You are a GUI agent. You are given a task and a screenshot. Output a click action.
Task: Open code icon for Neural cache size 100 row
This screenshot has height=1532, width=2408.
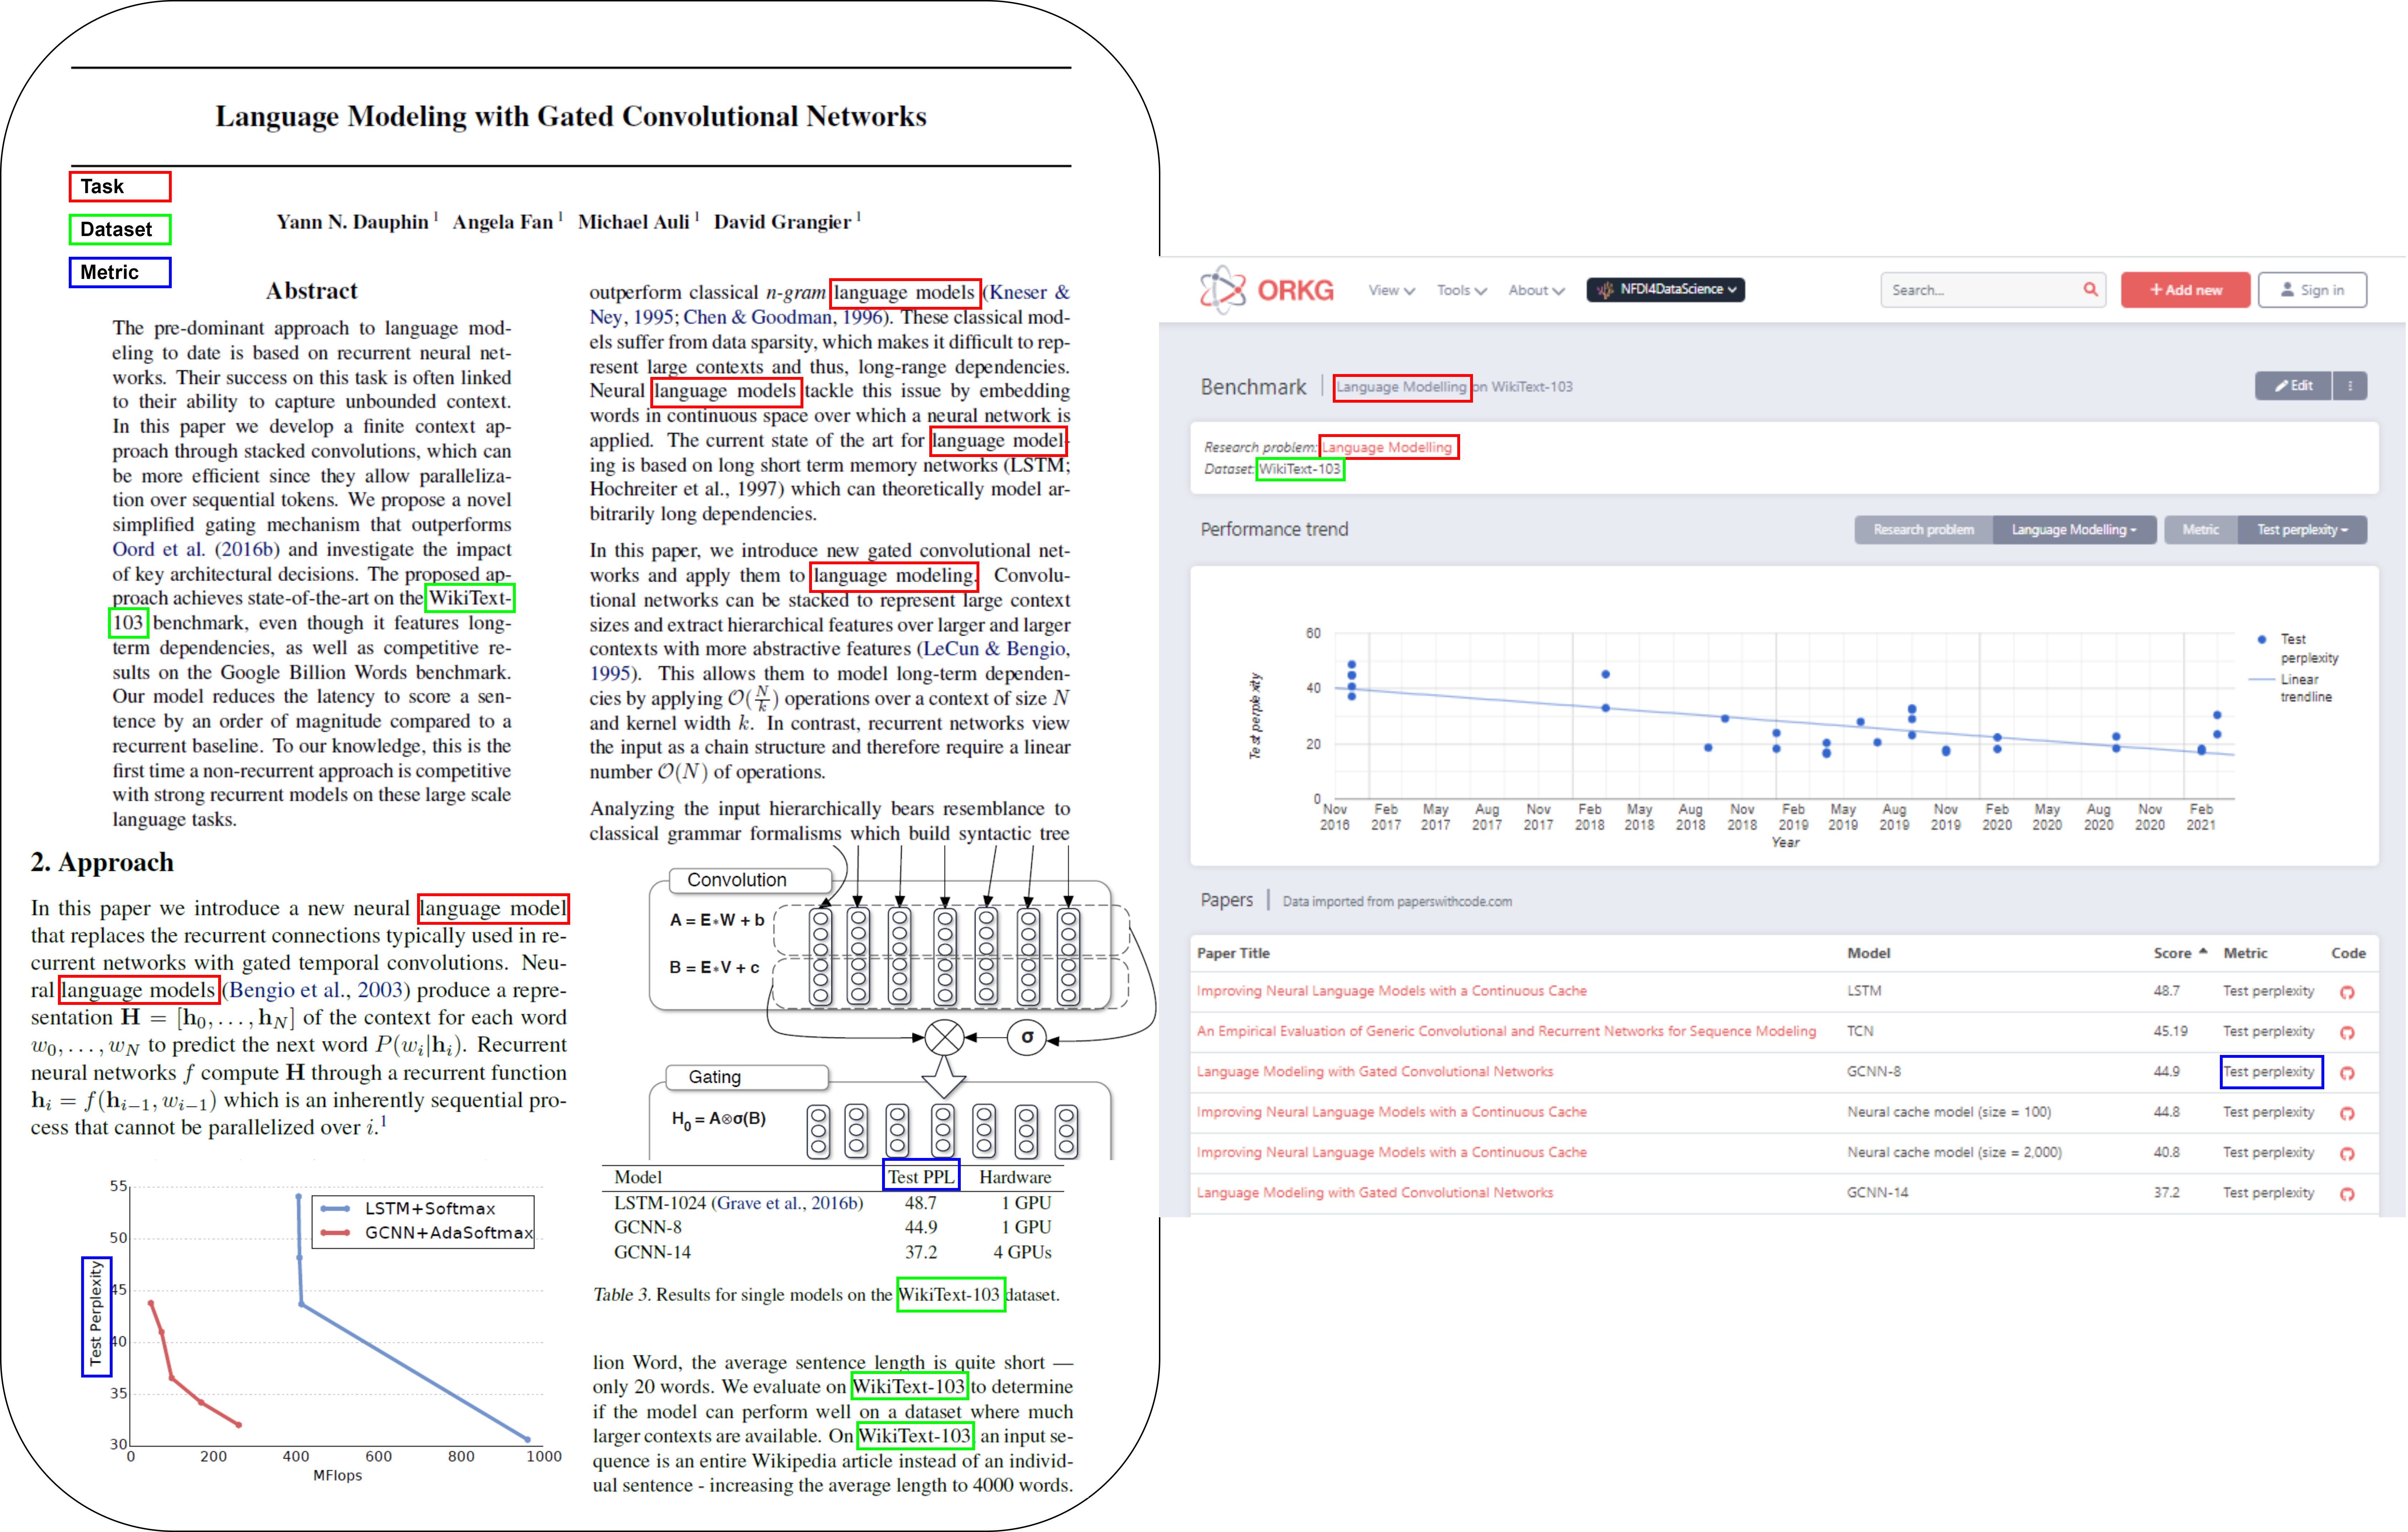click(x=2347, y=1113)
